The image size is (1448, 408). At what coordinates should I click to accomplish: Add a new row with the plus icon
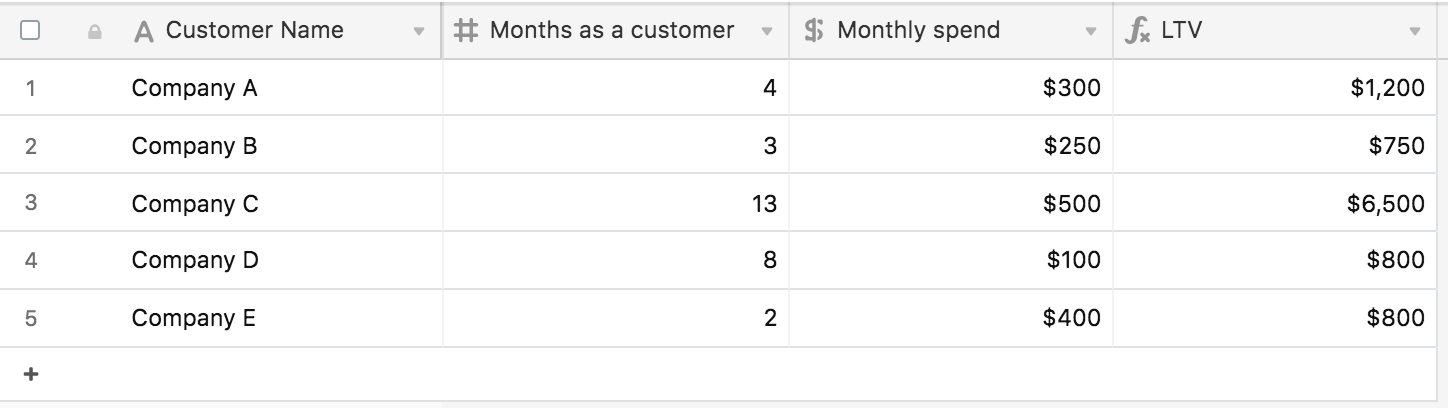point(31,374)
